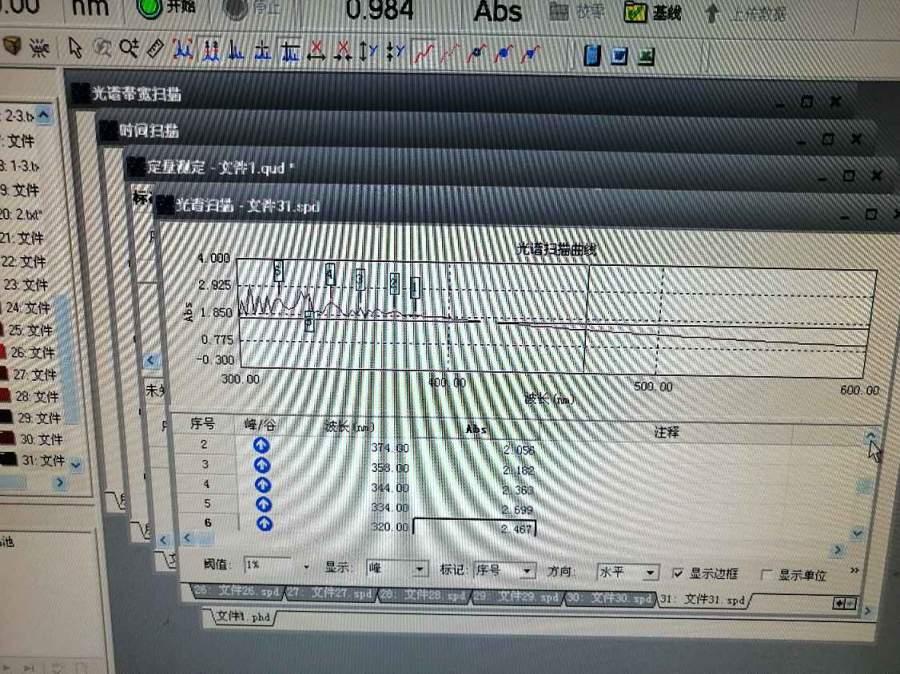Select 21: 文件 in the file list
Screen dimensions: 900x674
tap(21, 238)
